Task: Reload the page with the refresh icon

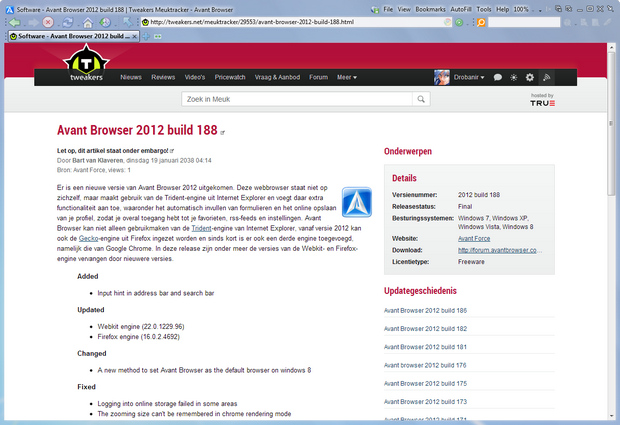Action: point(68,22)
